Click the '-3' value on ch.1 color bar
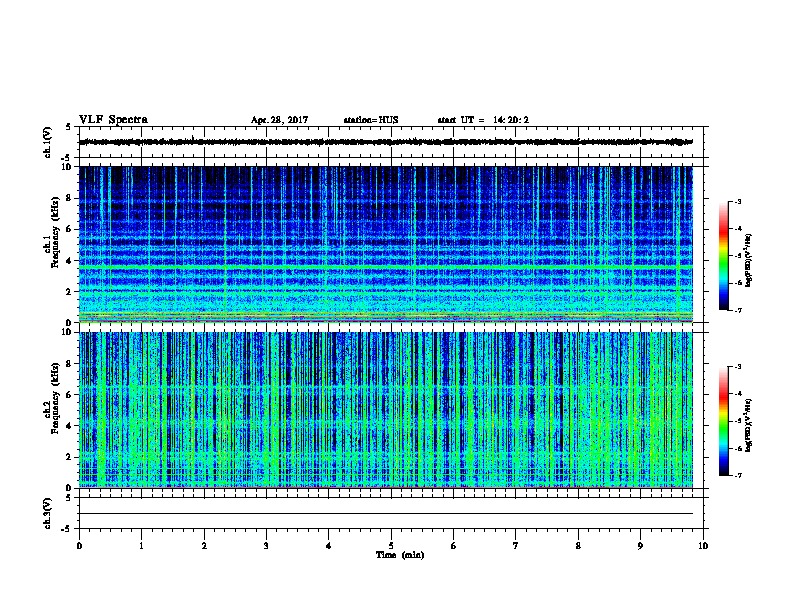The height and width of the screenshot is (612, 792). click(737, 202)
